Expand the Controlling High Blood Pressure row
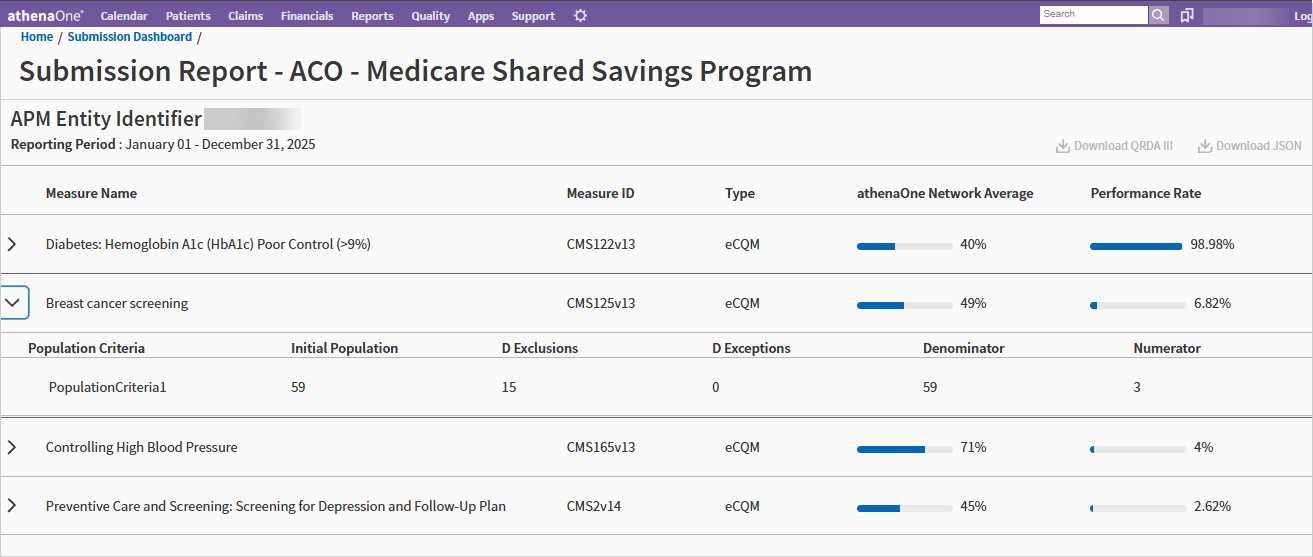The image size is (1313, 557). pyautogui.click(x=12, y=447)
